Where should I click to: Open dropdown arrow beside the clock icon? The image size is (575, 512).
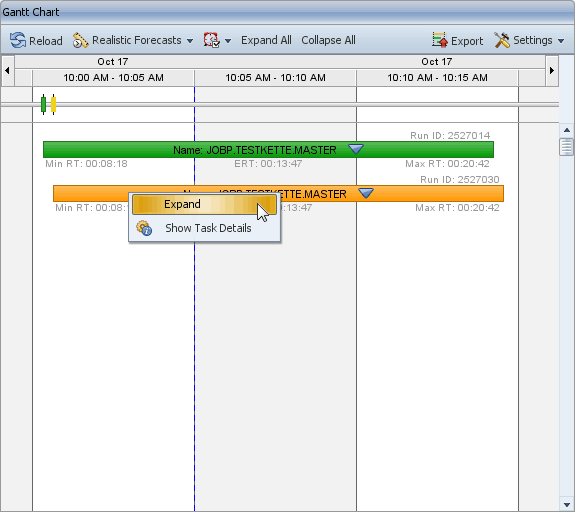pos(228,41)
